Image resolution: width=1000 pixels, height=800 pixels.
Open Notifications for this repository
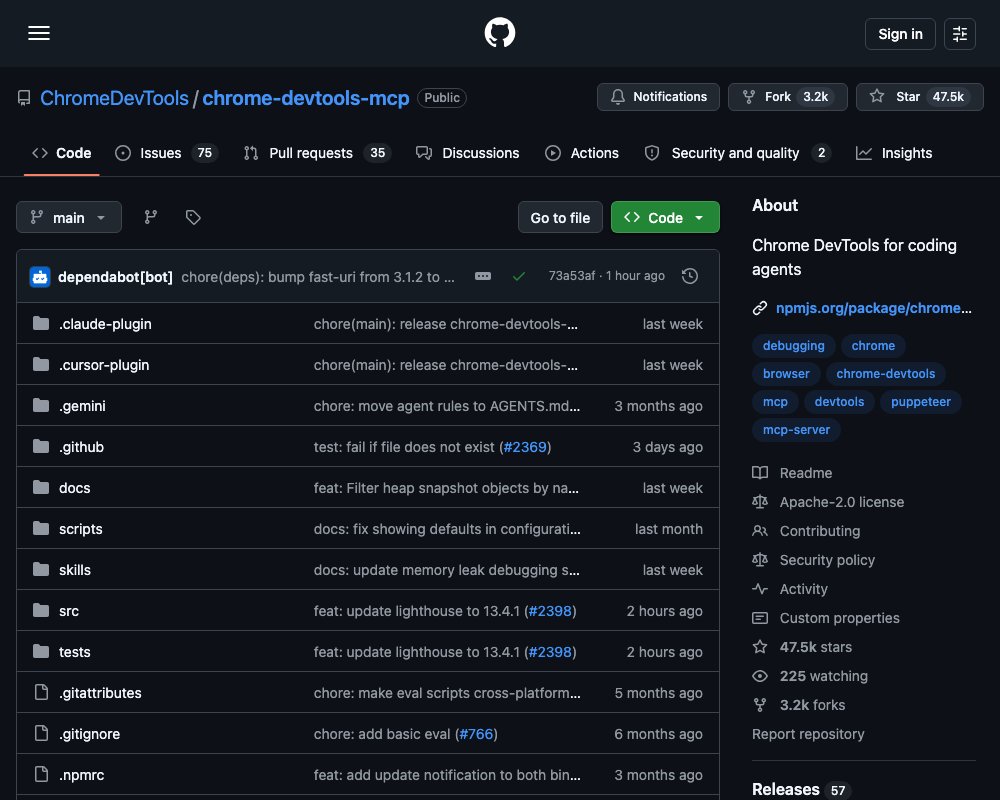click(658, 97)
